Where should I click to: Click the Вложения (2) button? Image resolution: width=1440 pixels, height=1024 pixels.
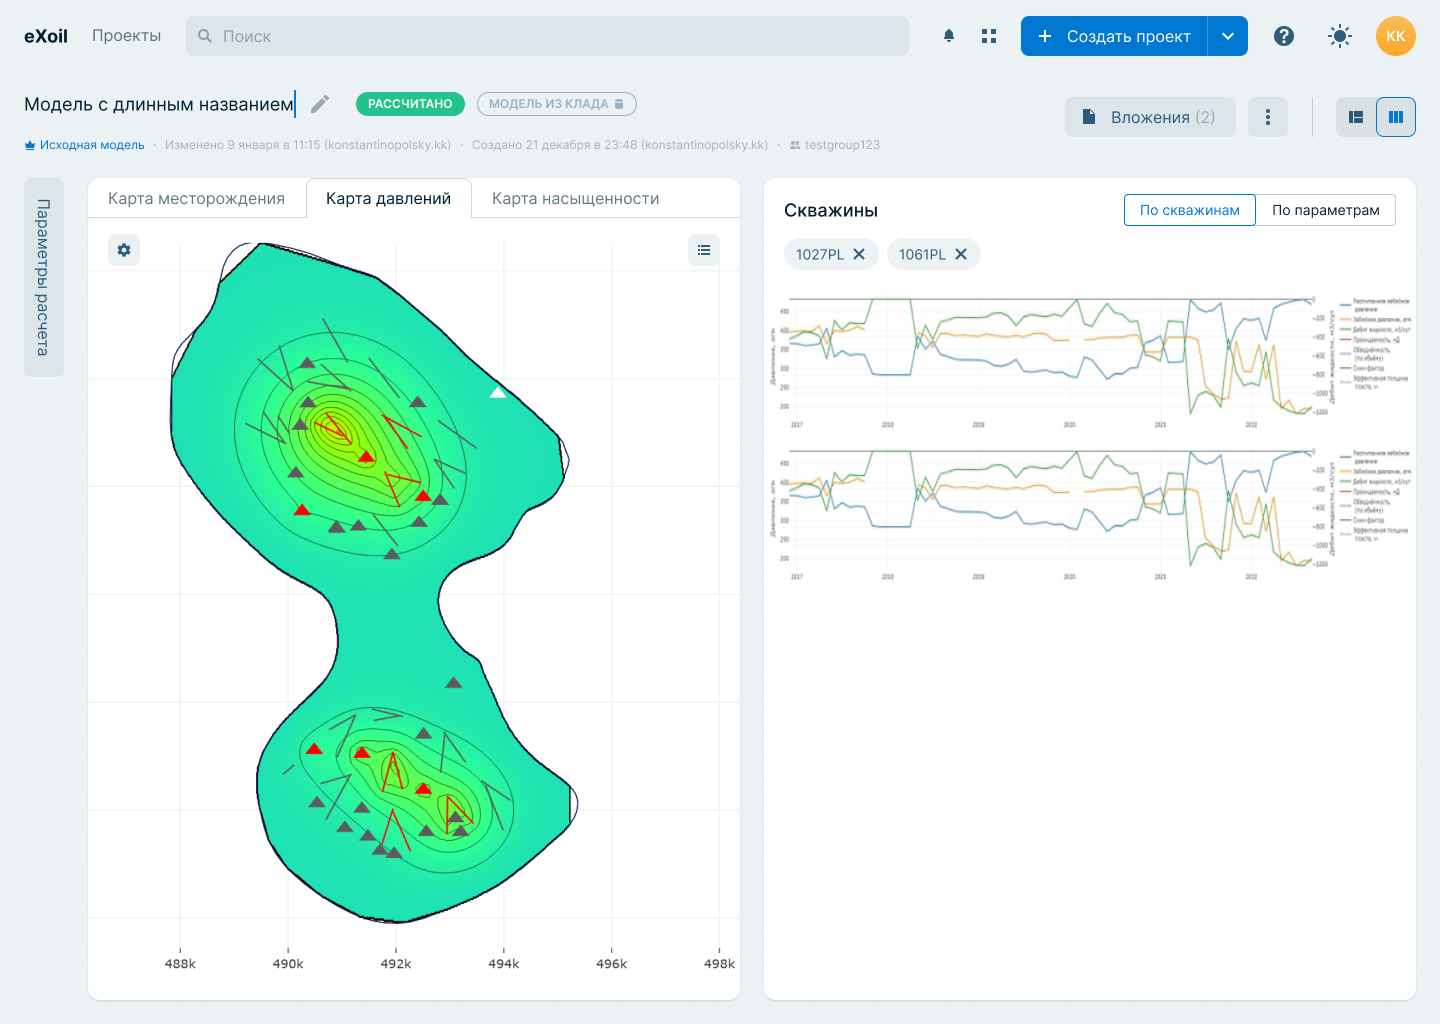1150,117
